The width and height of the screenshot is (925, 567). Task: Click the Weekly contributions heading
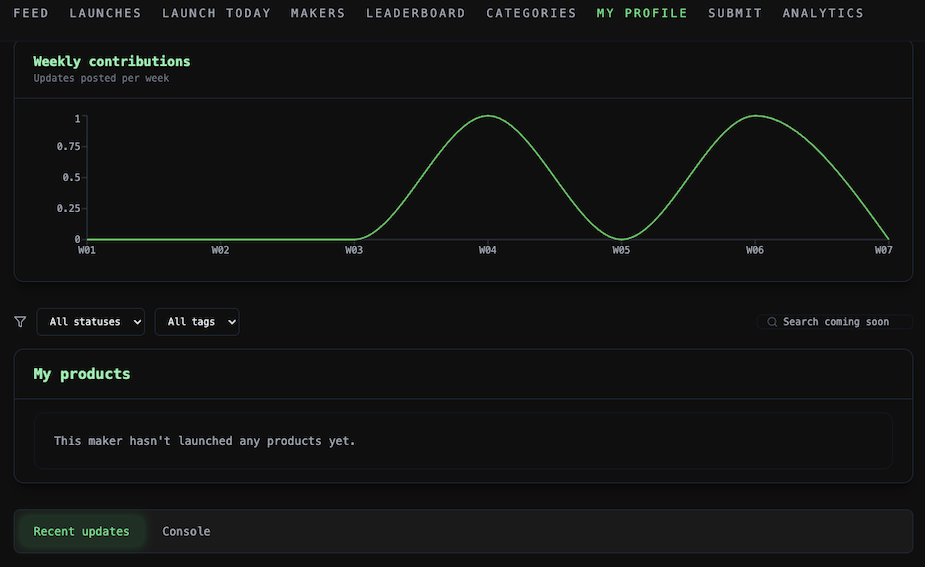(111, 61)
